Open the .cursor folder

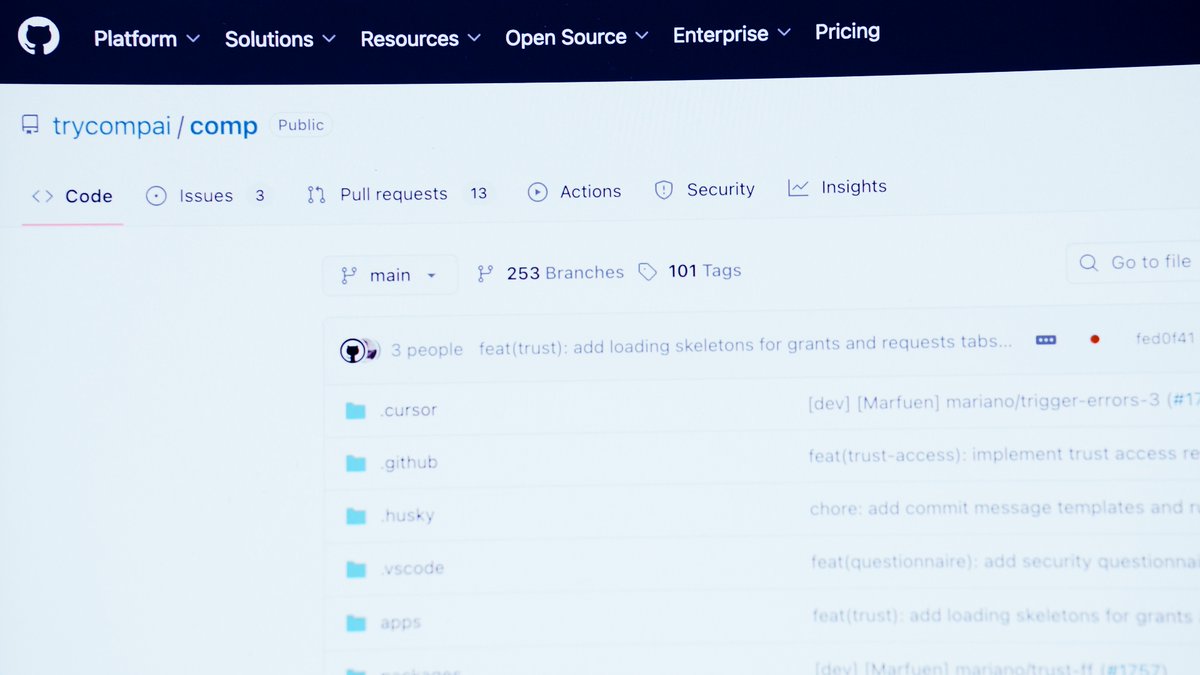point(409,410)
